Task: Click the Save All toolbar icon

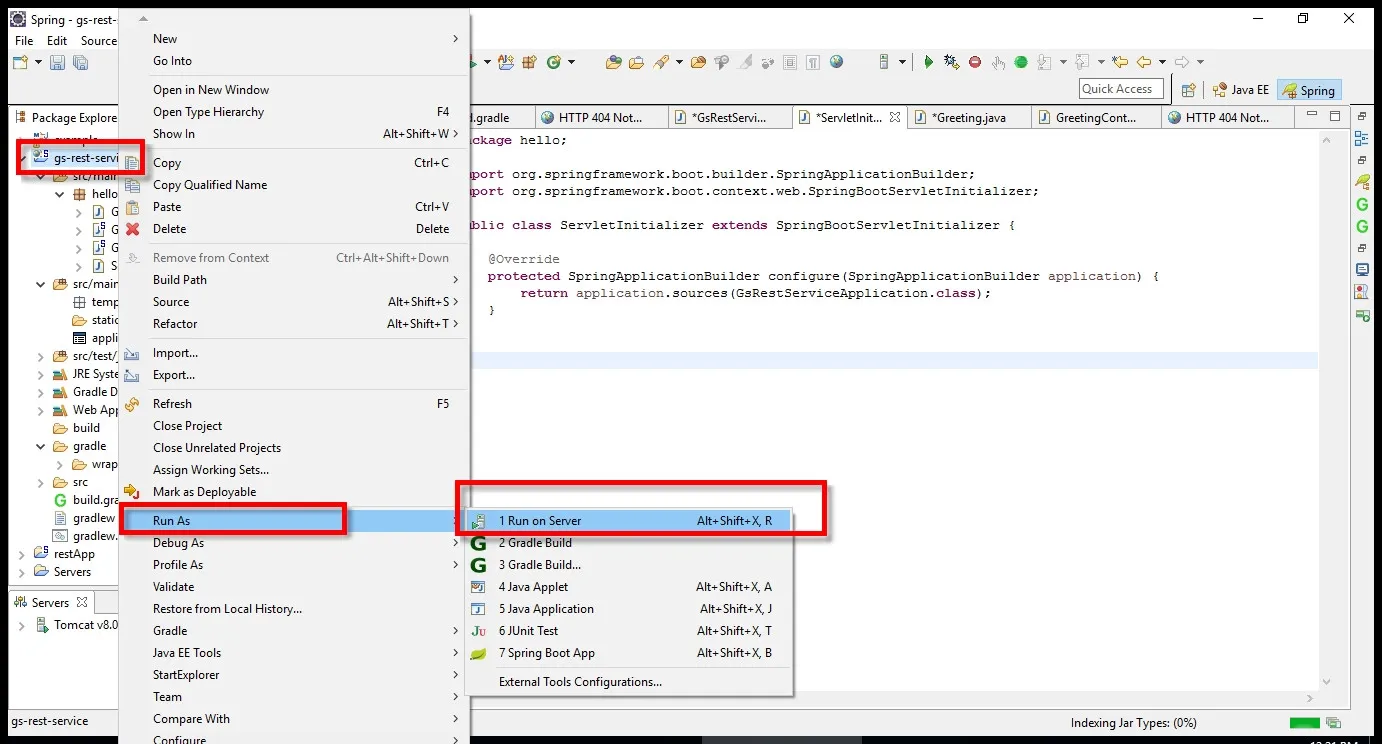Action: [80, 63]
